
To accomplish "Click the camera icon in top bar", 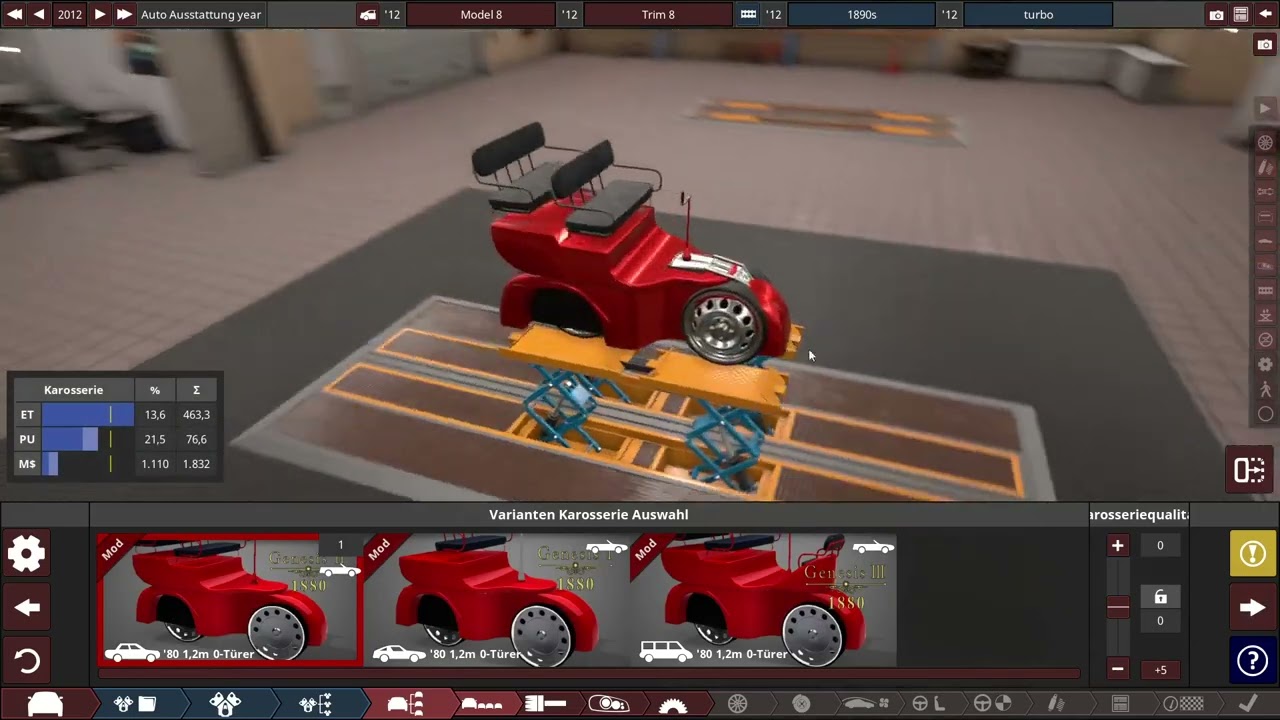I will coord(1216,15).
